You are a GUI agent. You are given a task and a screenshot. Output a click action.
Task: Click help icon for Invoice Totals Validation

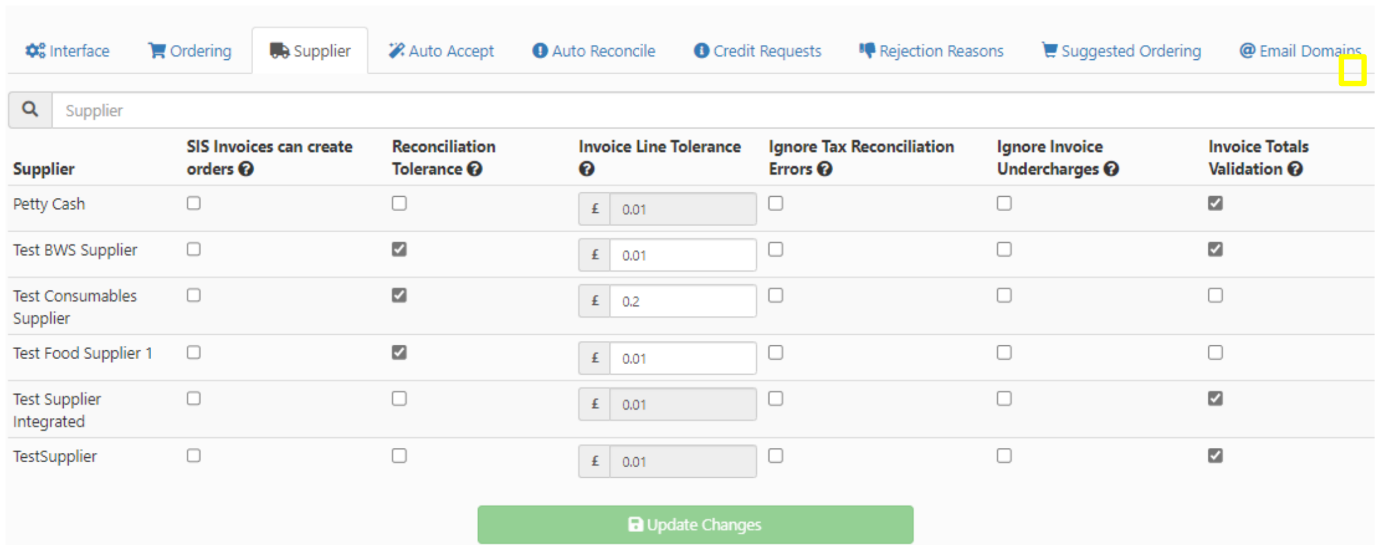1296,169
